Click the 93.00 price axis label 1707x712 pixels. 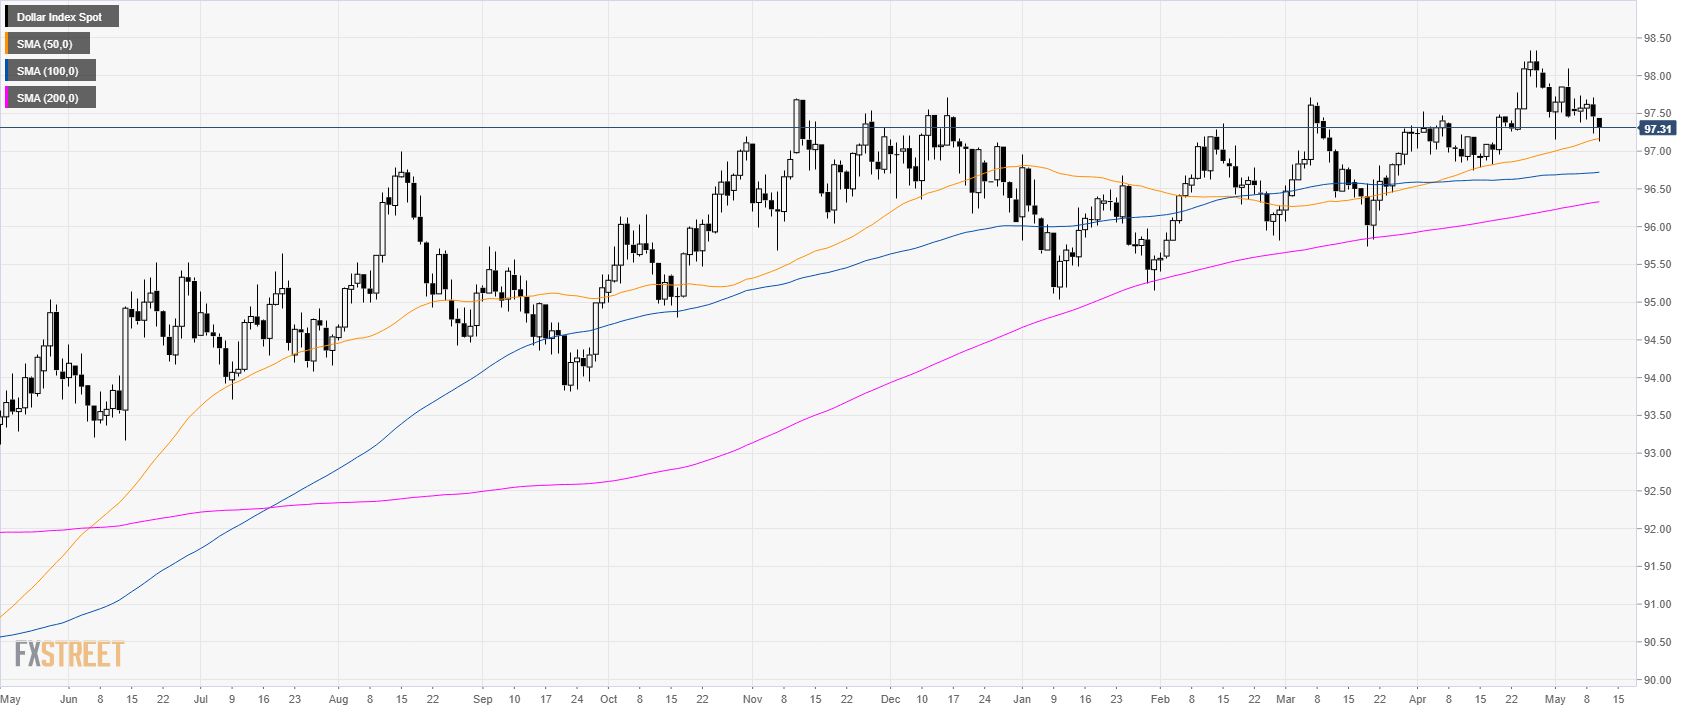tap(1657, 453)
